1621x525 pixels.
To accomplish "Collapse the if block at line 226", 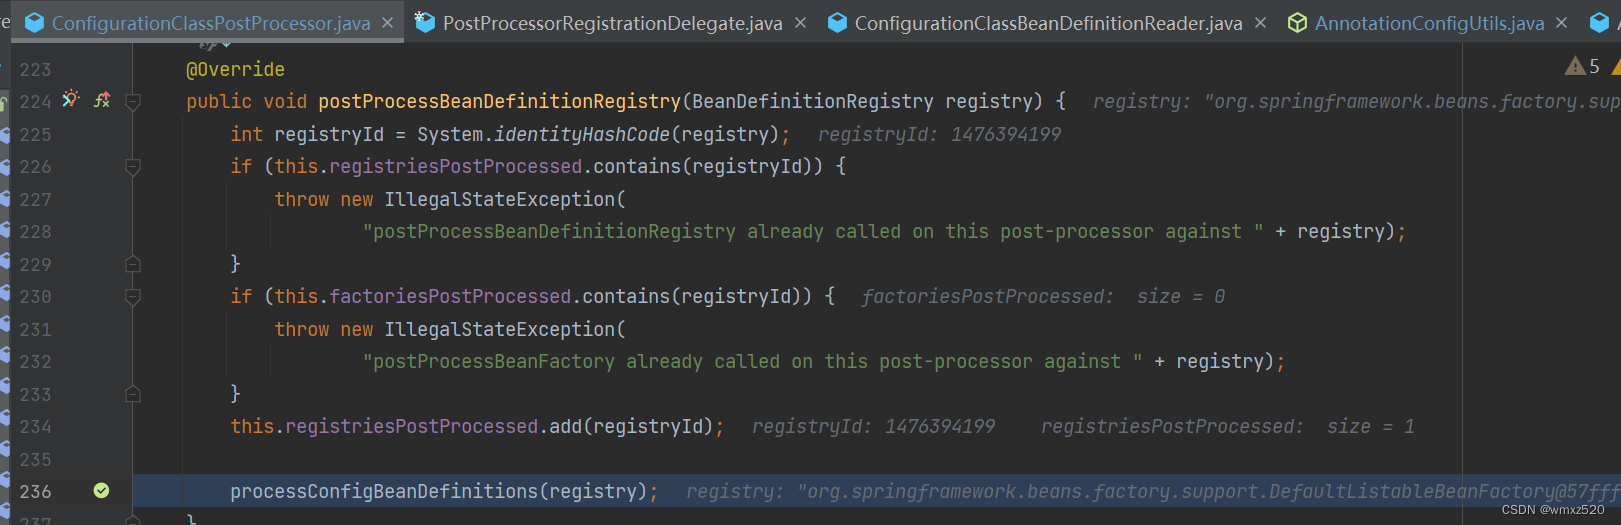I will (132, 167).
